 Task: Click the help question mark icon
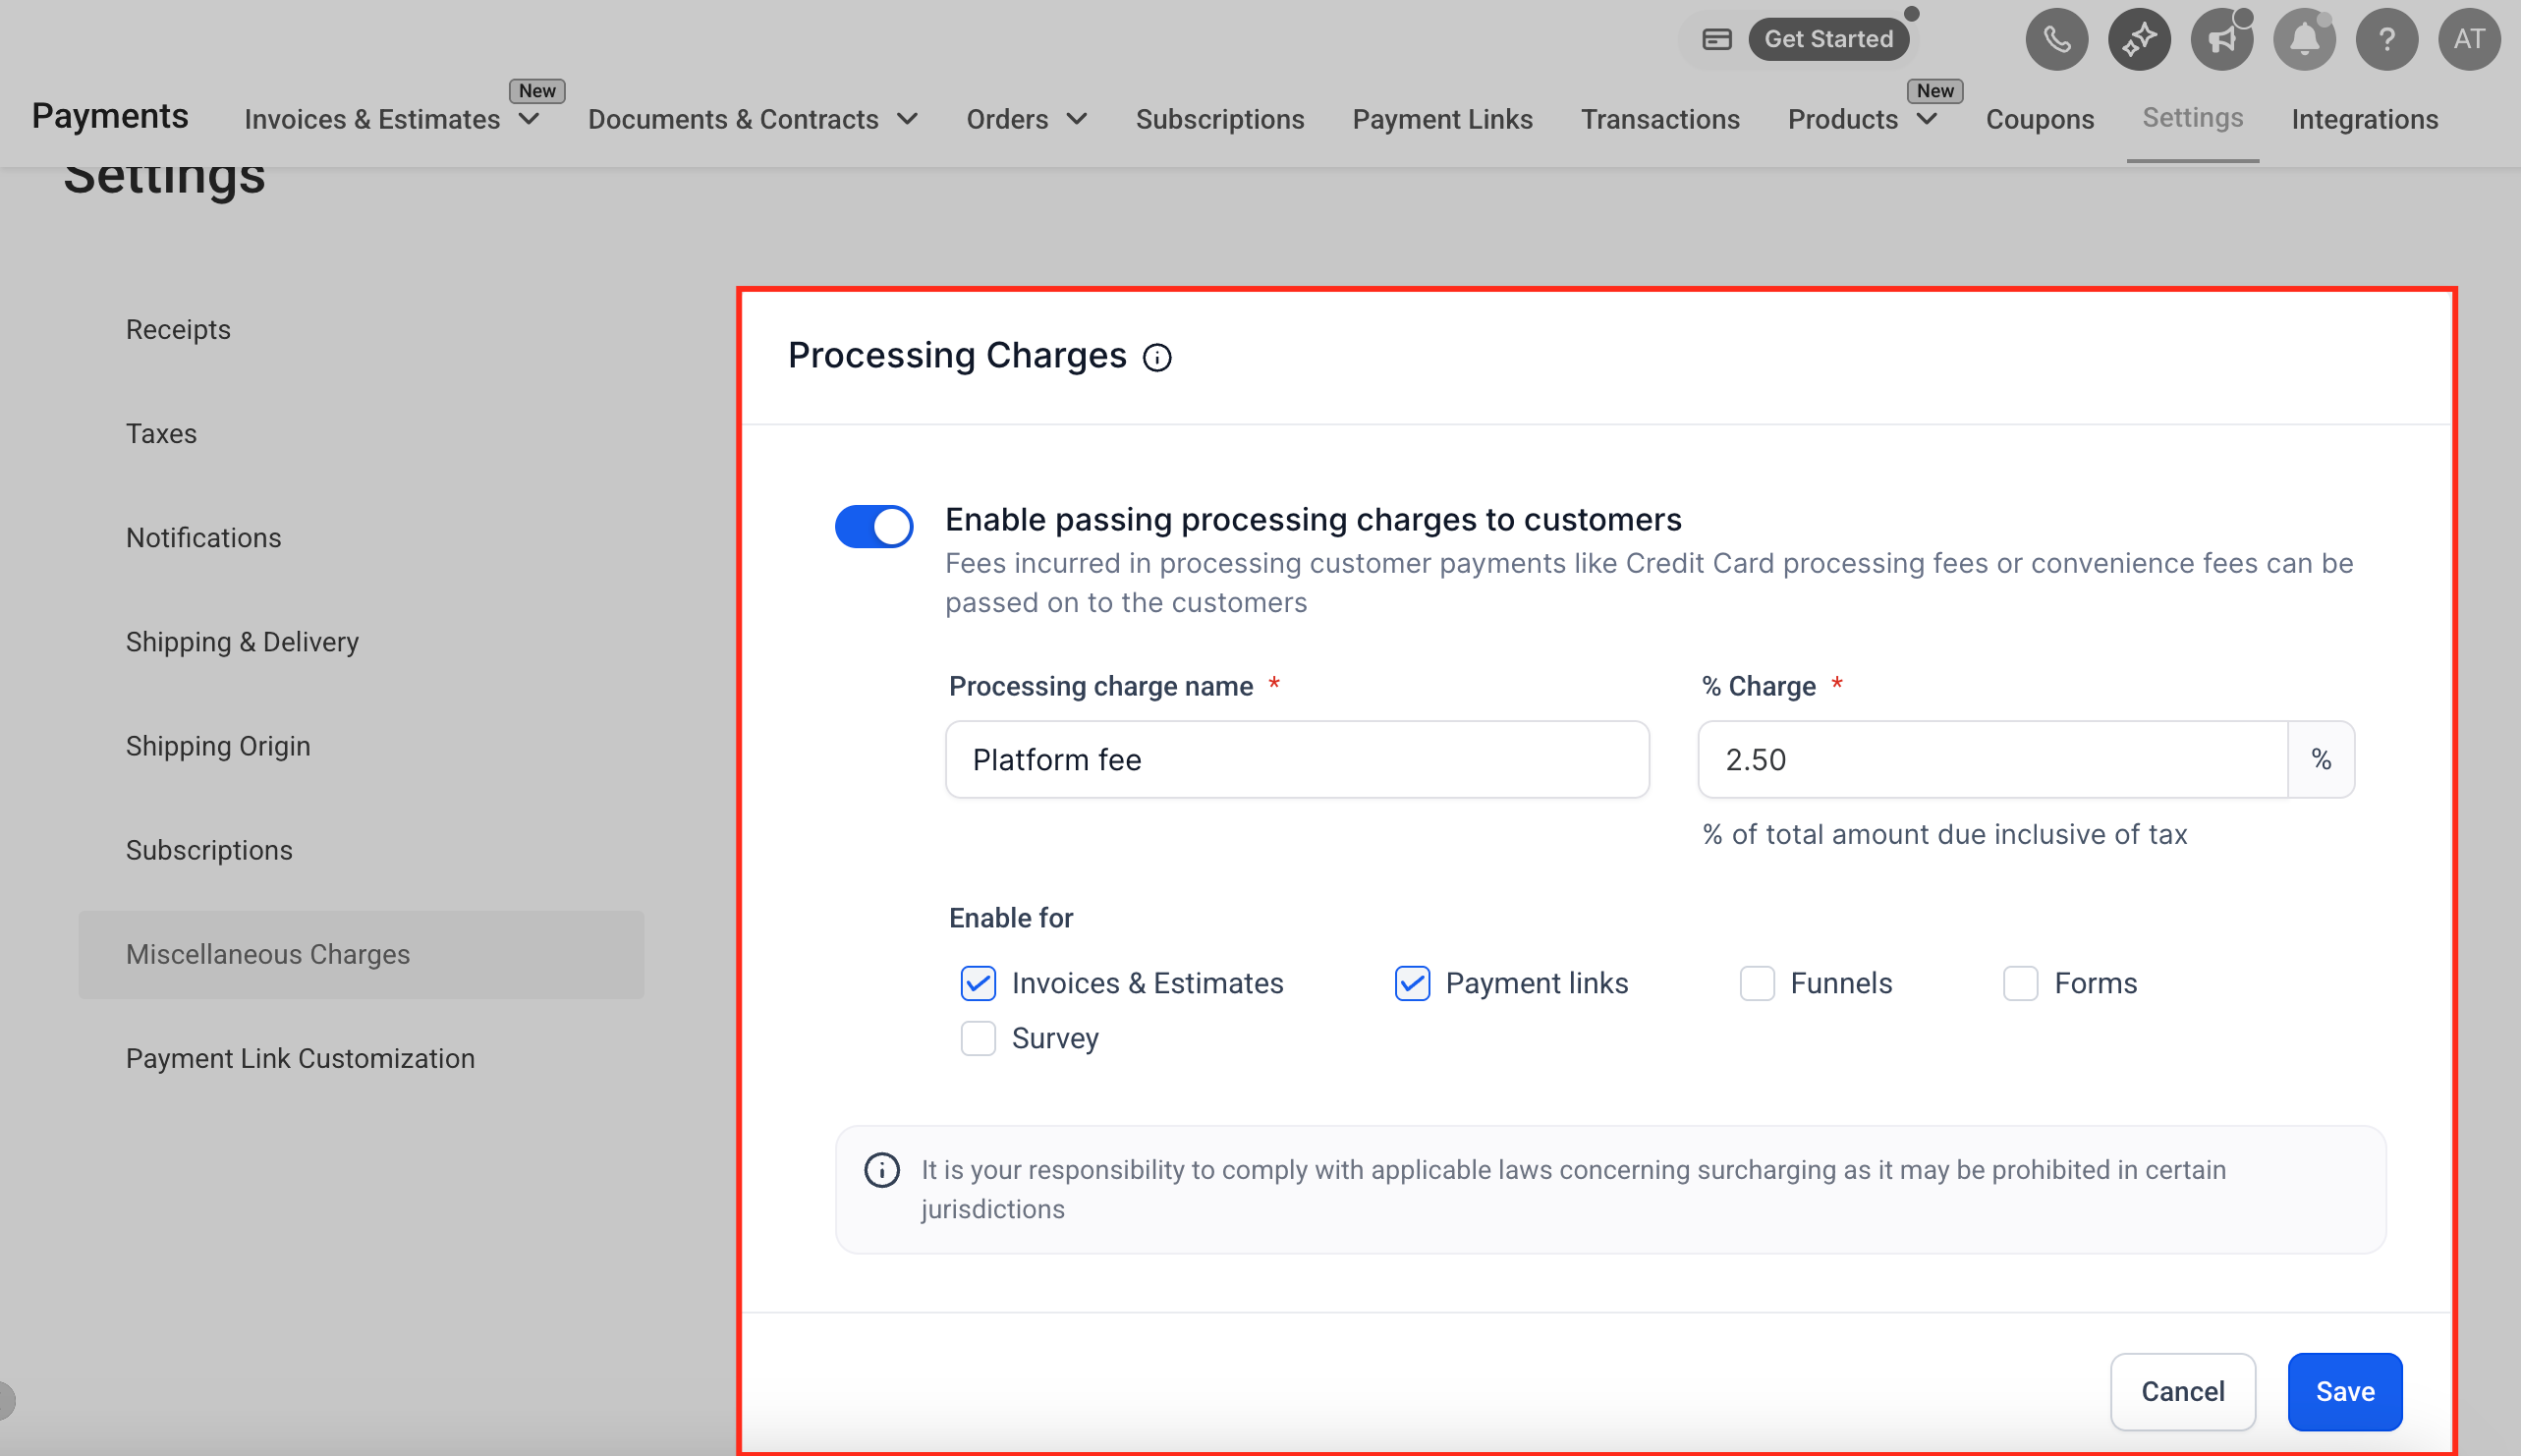point(2387,39)
